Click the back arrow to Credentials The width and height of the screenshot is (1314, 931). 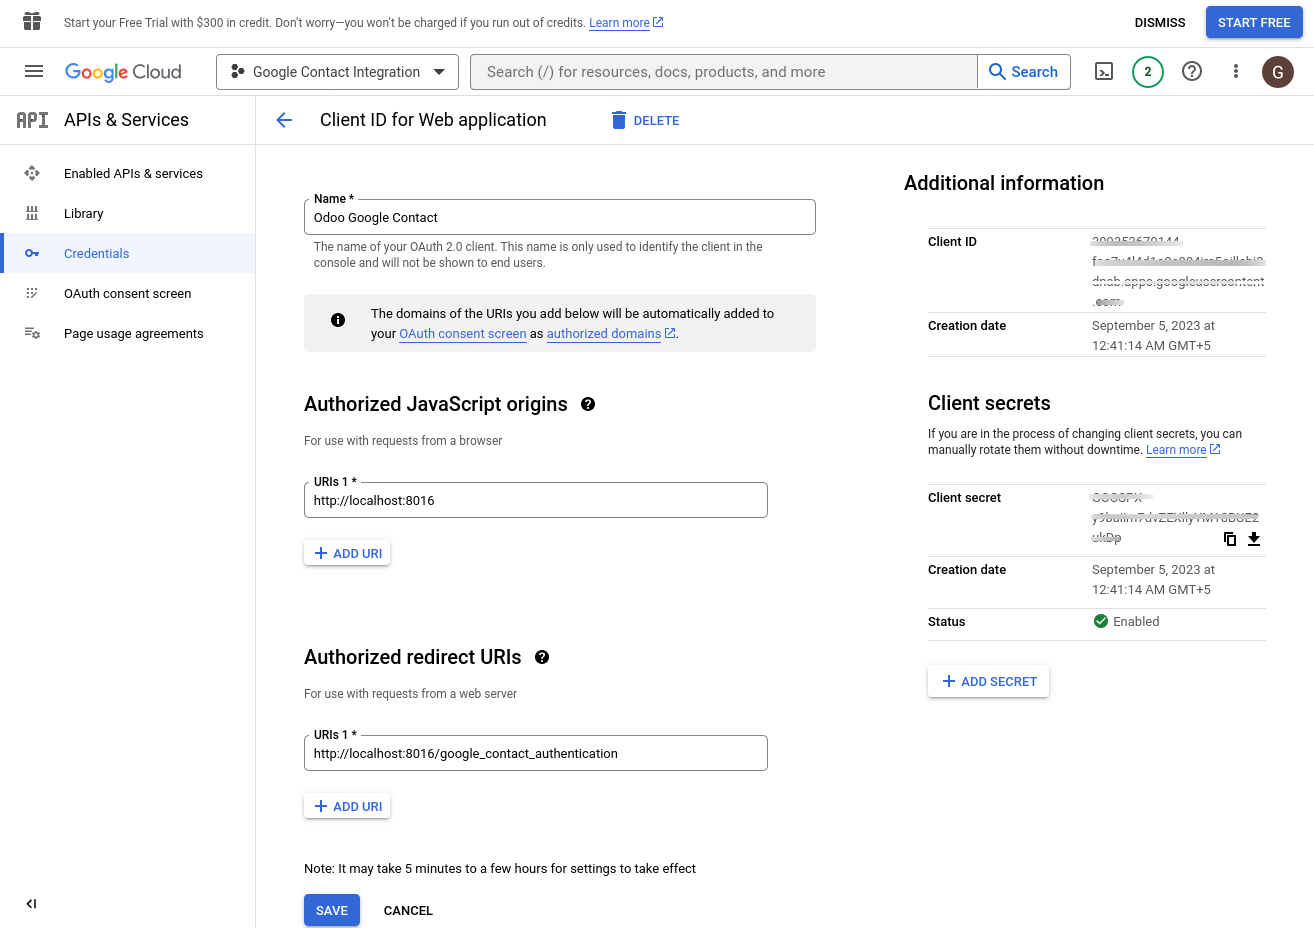284,120
